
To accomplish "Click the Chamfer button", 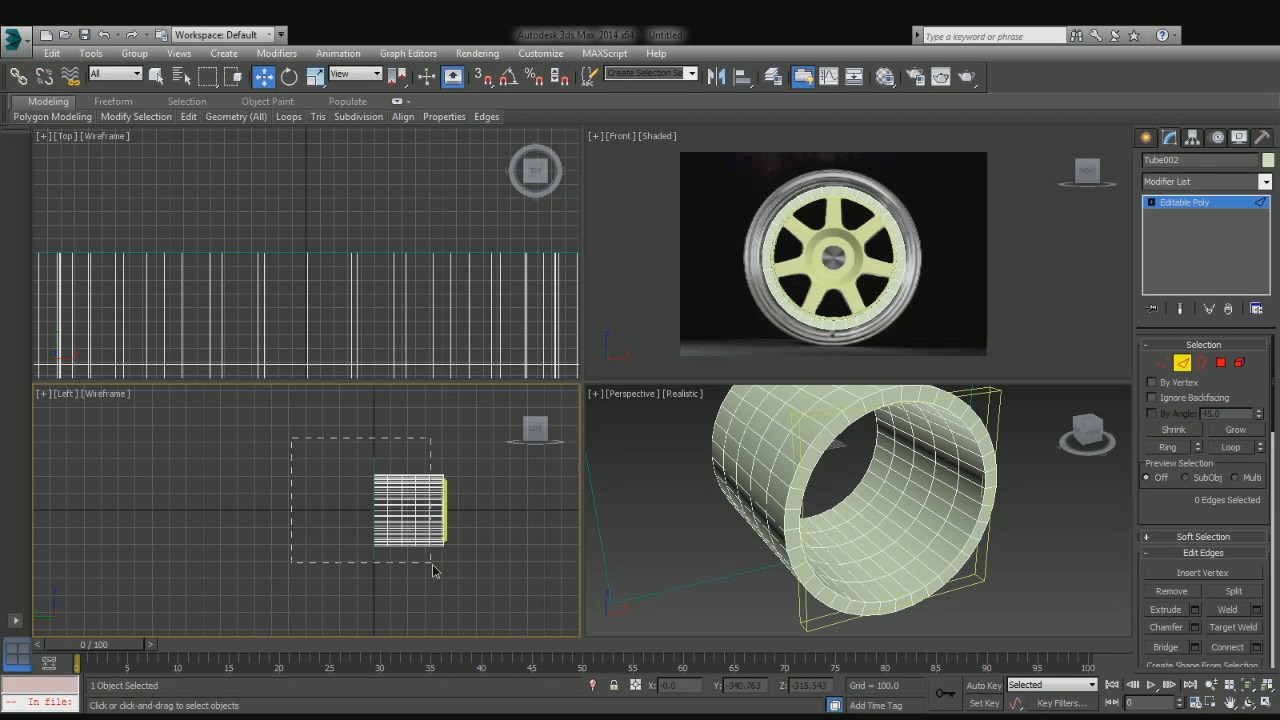I will point(1166,628).
